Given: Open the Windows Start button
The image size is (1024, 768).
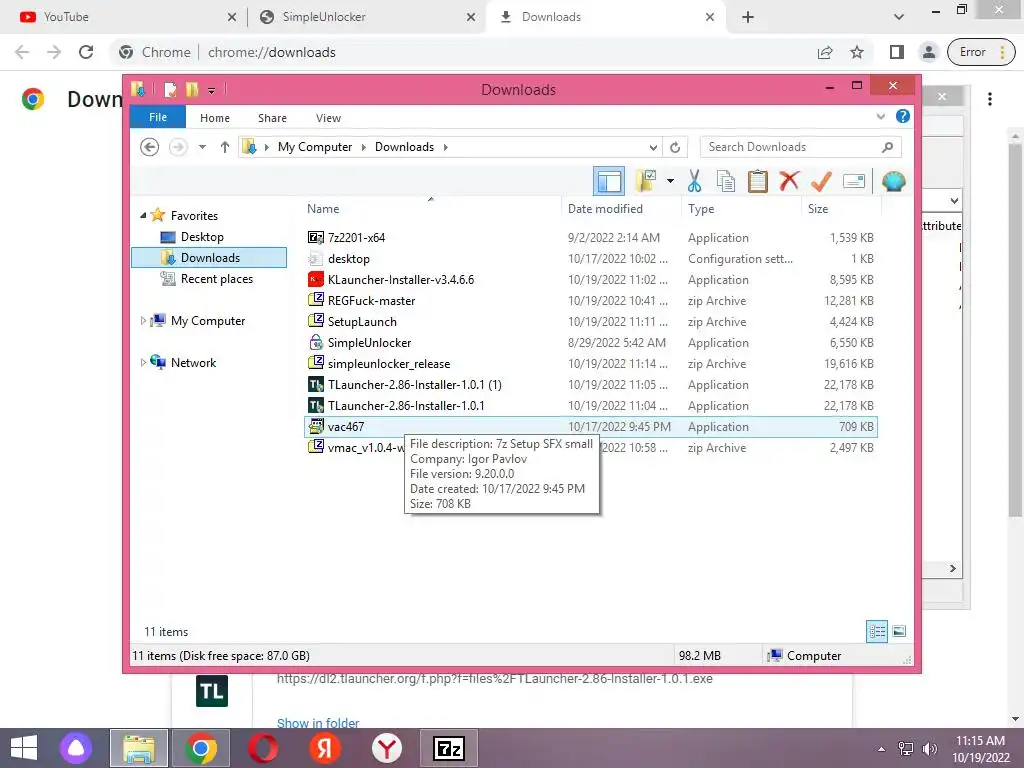Looking at the screenshot, I should pos(24,748).
